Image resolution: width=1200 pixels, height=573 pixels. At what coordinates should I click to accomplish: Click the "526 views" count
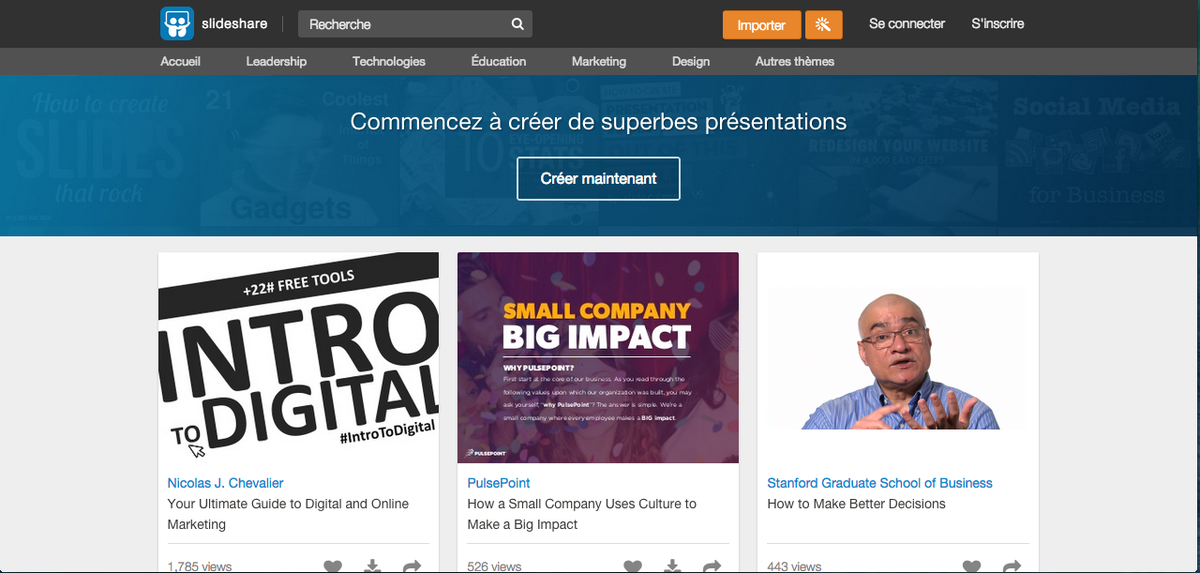tap(494, 567)
